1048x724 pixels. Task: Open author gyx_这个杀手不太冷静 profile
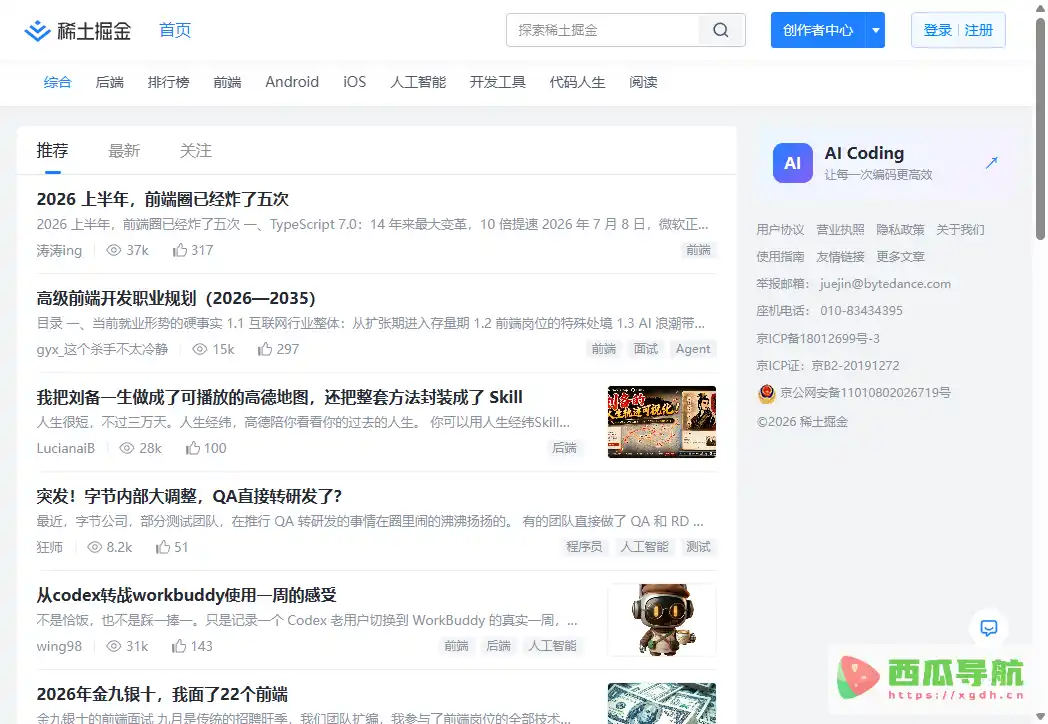pos(102,349)
